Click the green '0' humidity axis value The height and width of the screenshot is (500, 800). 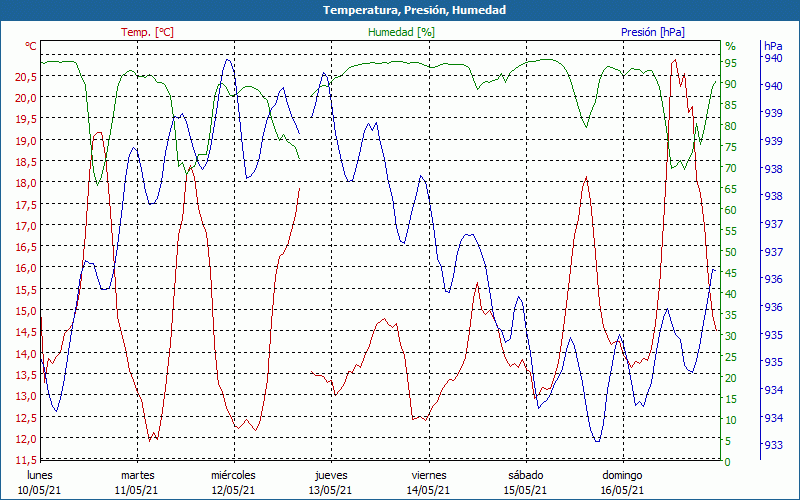(728, 461)
